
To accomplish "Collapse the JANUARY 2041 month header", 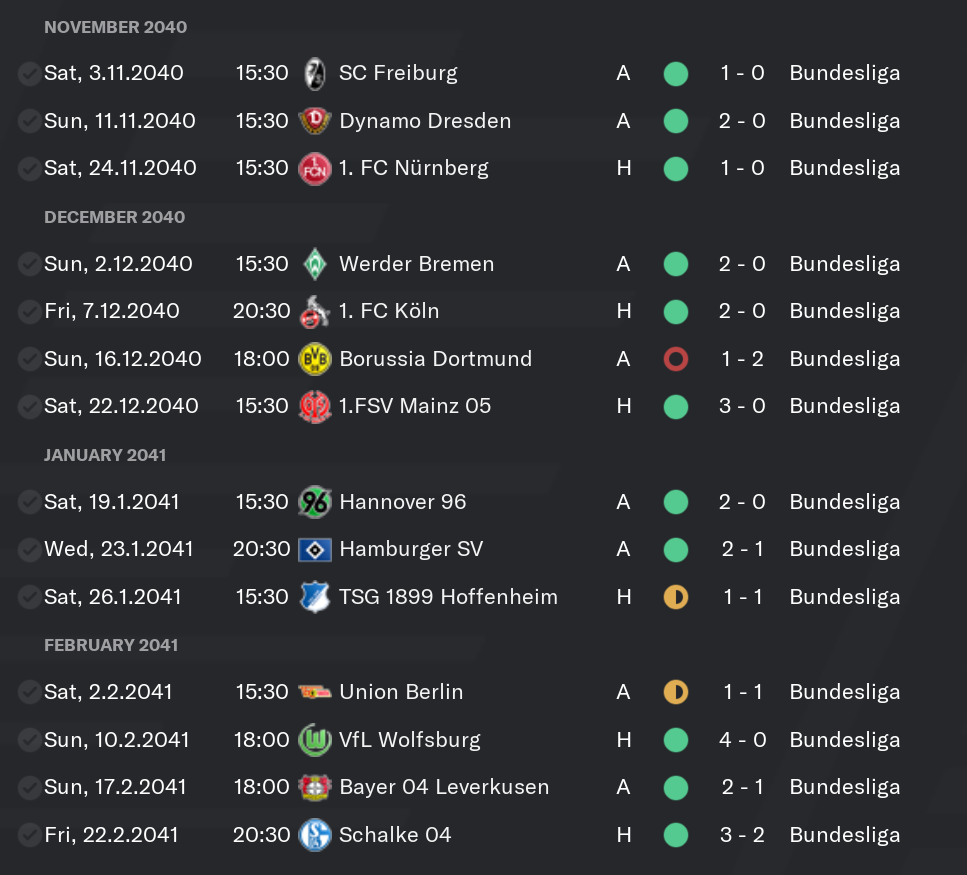I will coord(105,455).
